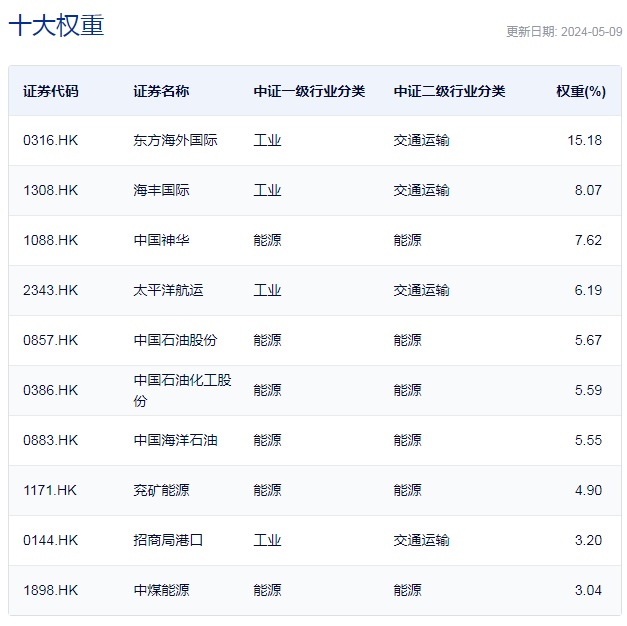Click the update date 2024-05-09
The width and height of the screenshot is (627, 626).
pos(591,32)
